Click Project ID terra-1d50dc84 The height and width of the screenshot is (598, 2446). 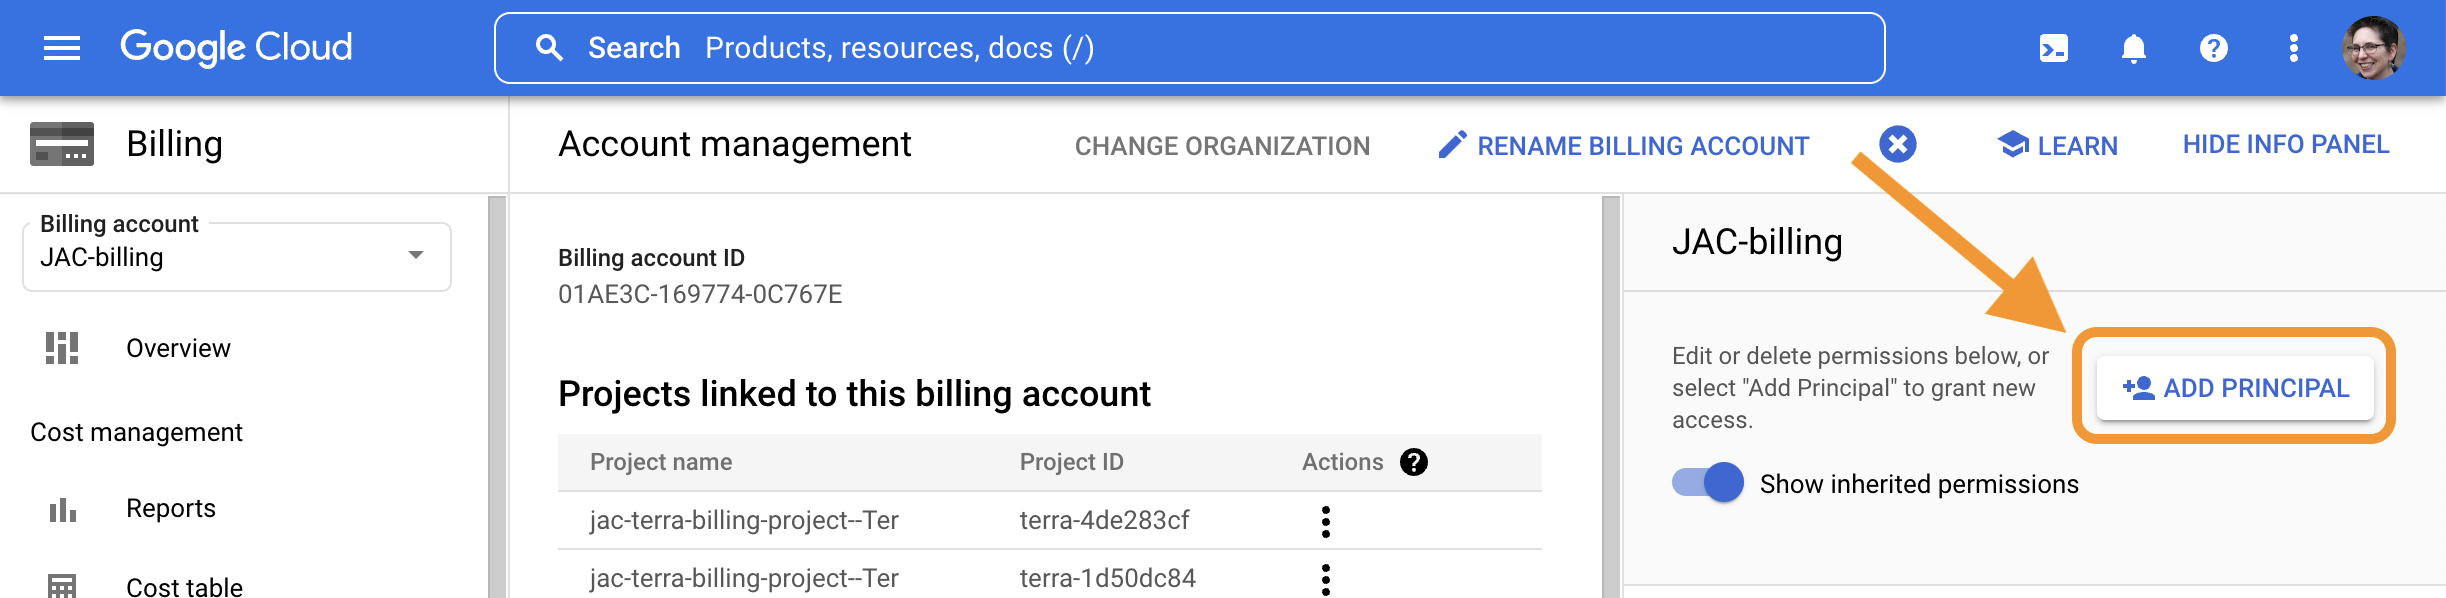1107,578
